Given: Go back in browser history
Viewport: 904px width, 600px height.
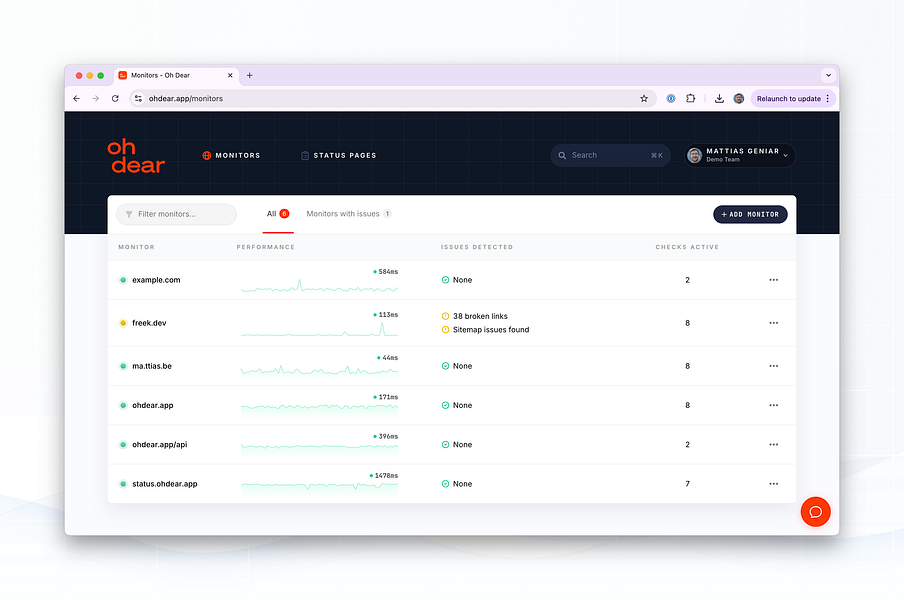Looking at the screenshot, I should click(x=77, y=99).
